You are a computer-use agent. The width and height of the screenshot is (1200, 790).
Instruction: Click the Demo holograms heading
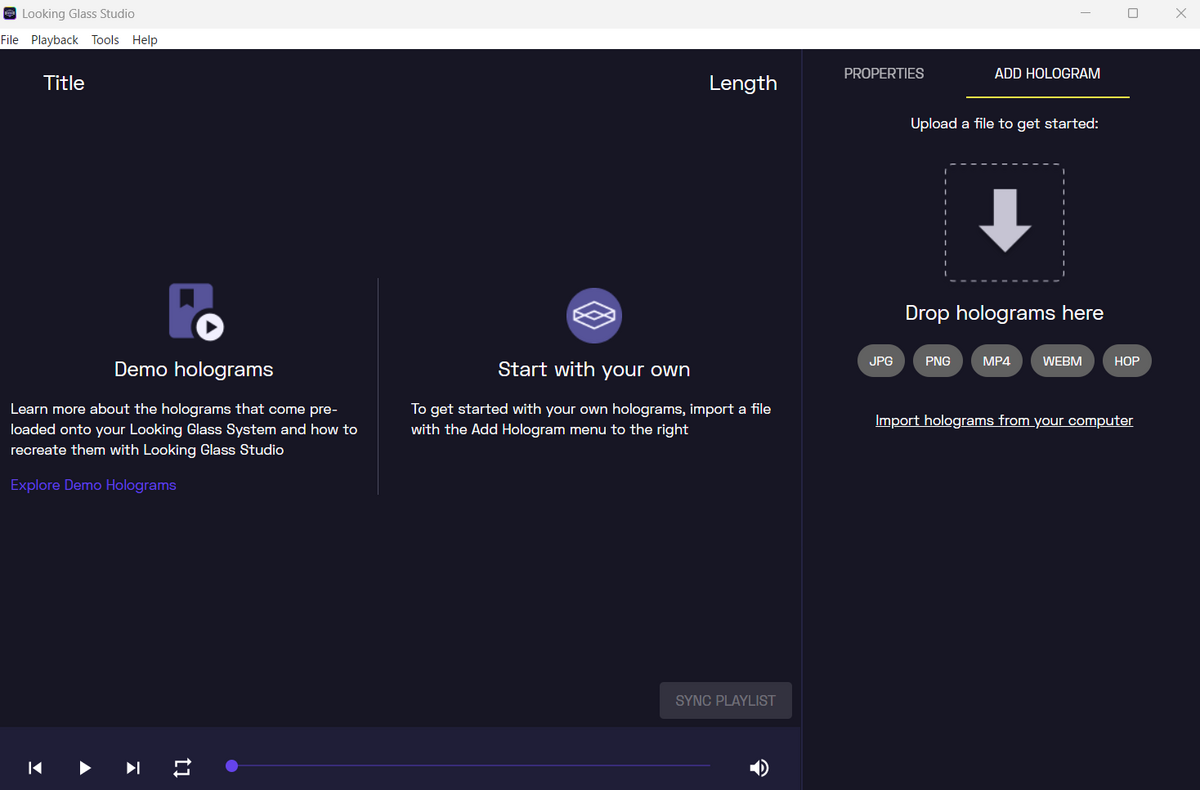tap(194, 369)
